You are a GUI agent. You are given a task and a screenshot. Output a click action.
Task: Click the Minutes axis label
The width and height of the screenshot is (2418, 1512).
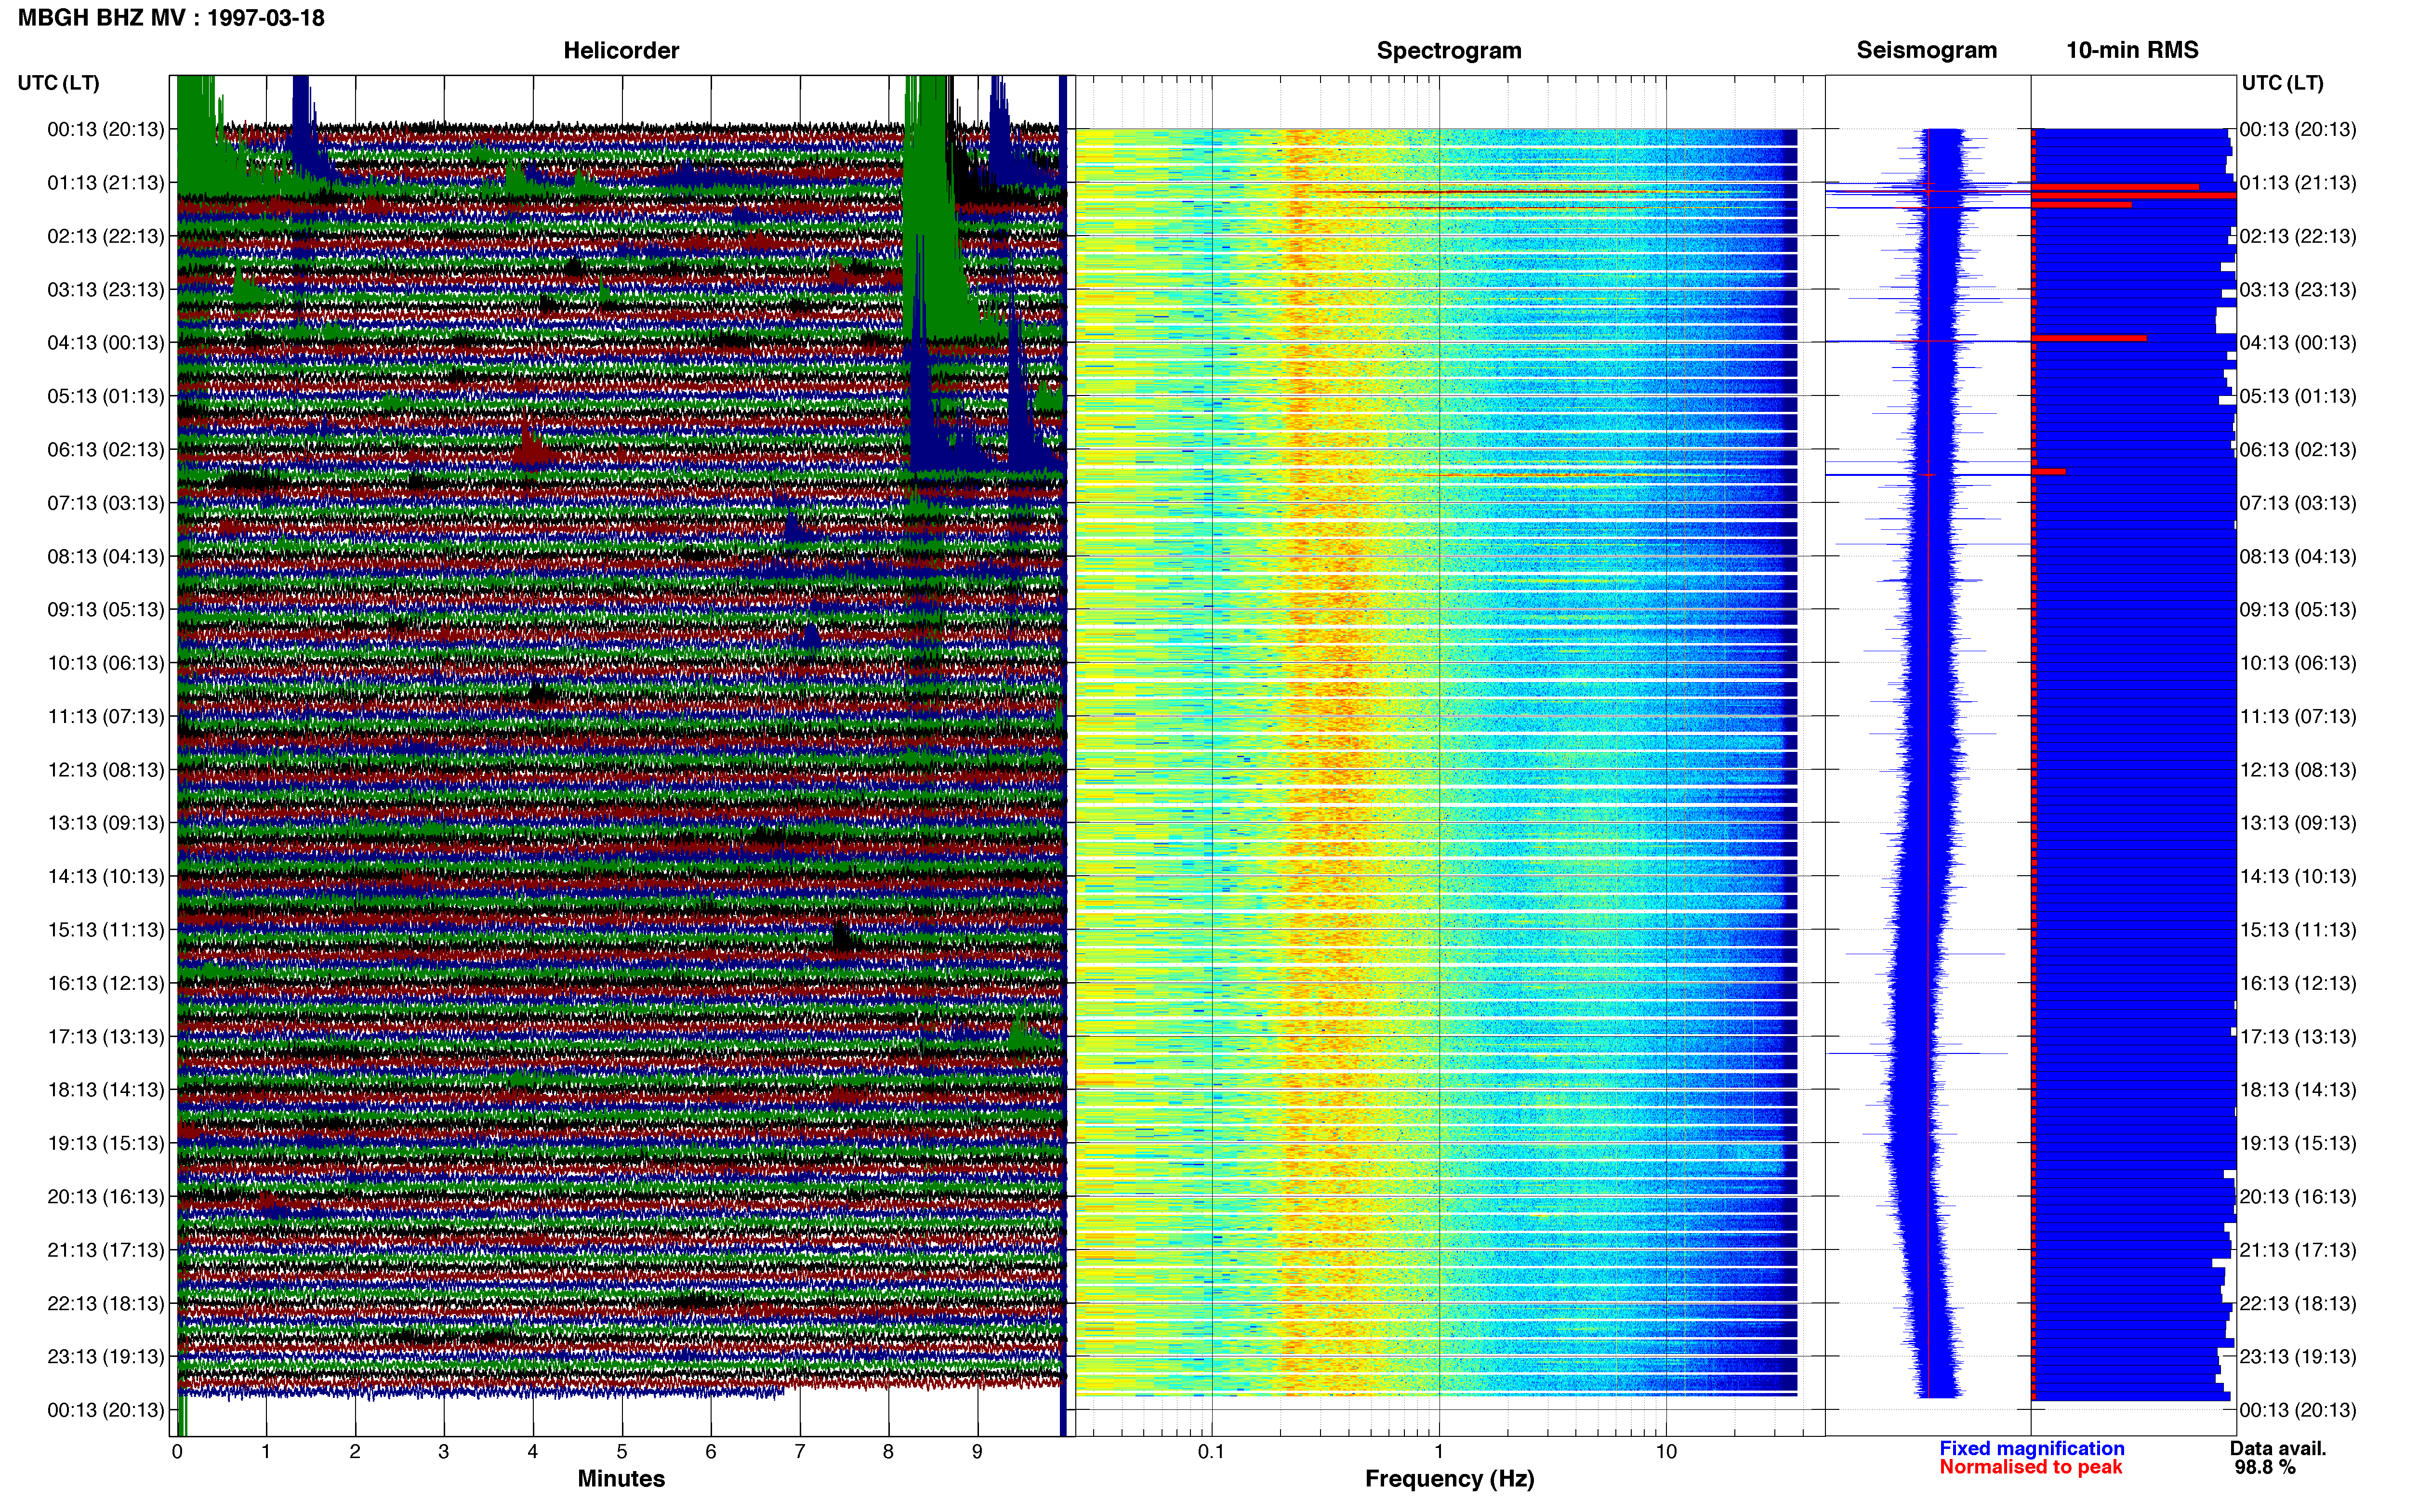click(621, 1479)
